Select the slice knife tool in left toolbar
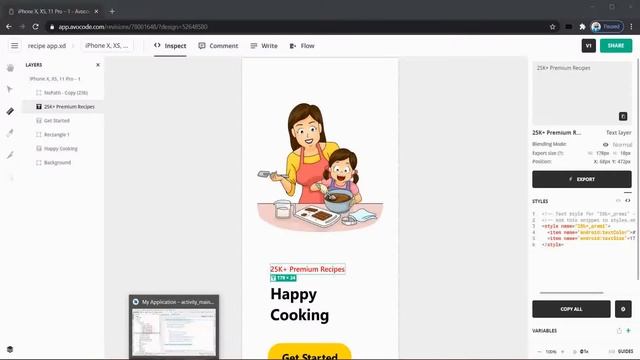This screenshot has width=640, height=360. (x=10, y=155)
